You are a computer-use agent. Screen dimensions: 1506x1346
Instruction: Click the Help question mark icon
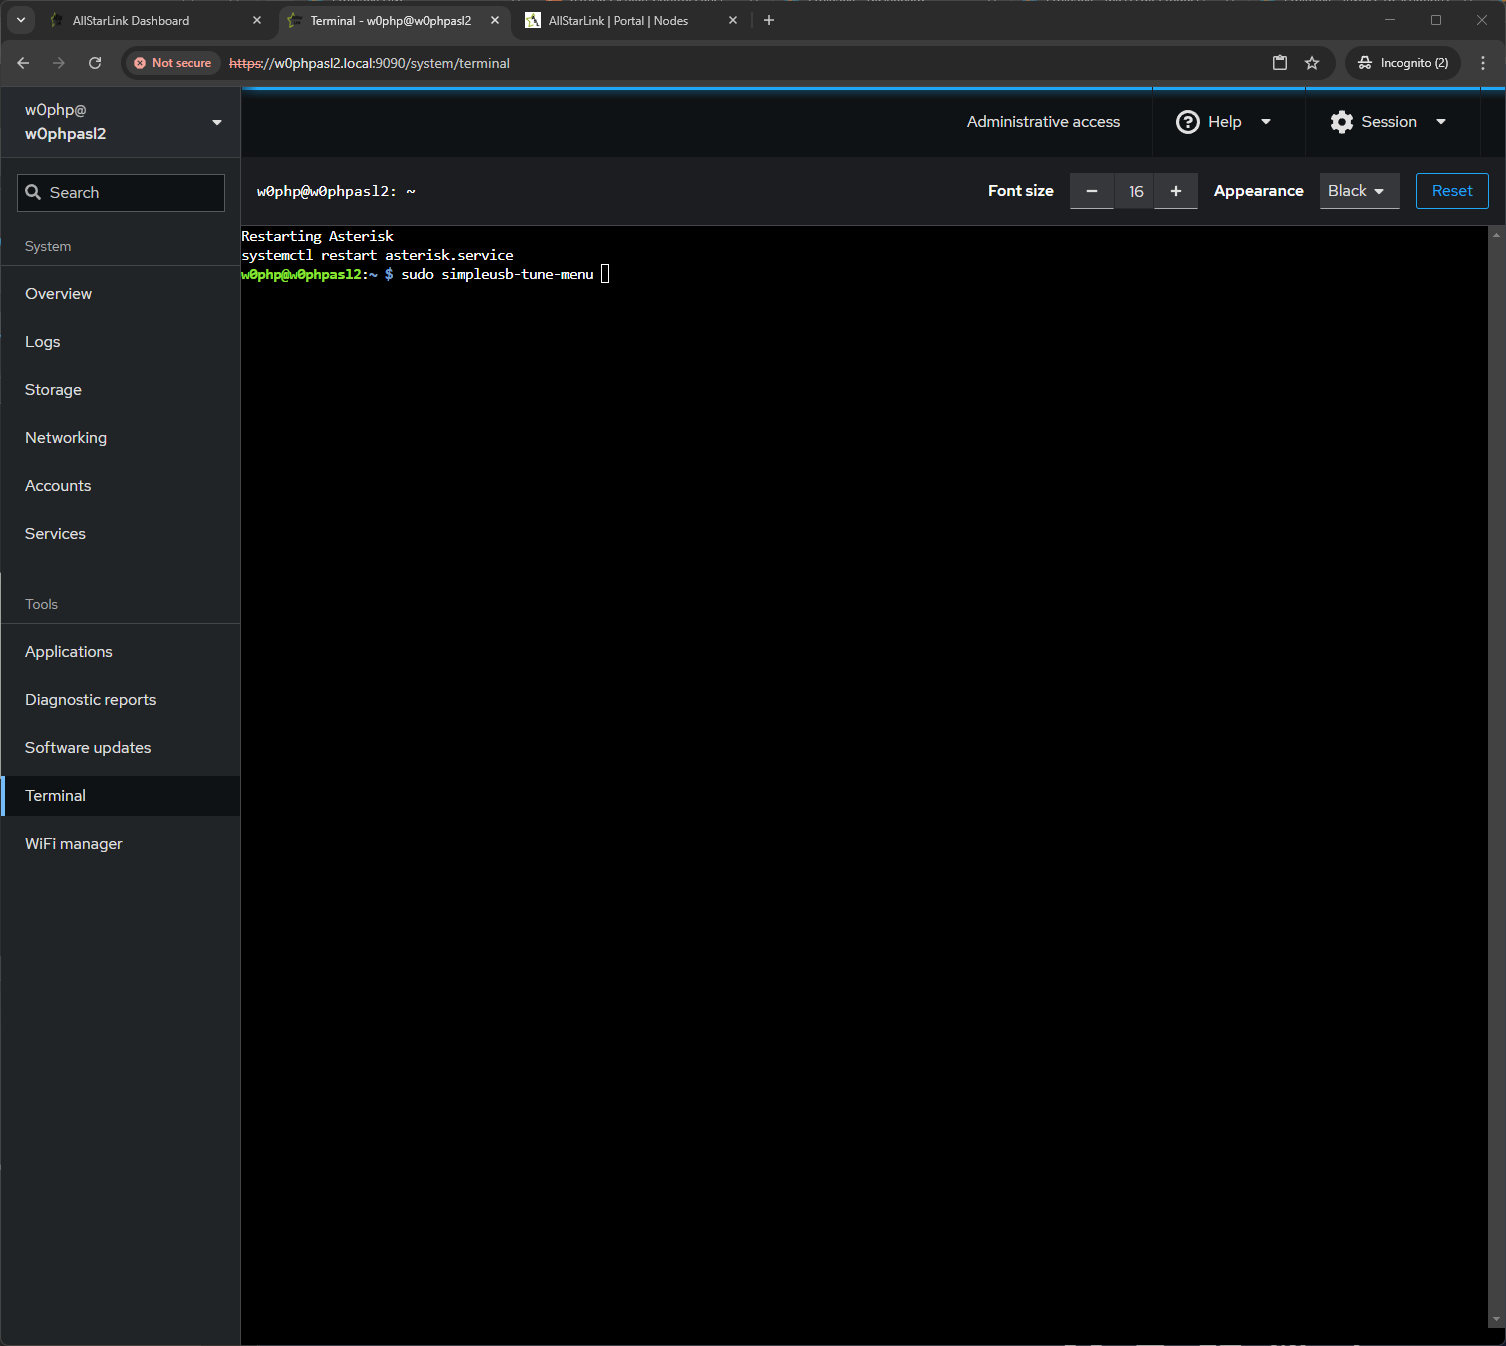click(1187, 122)
